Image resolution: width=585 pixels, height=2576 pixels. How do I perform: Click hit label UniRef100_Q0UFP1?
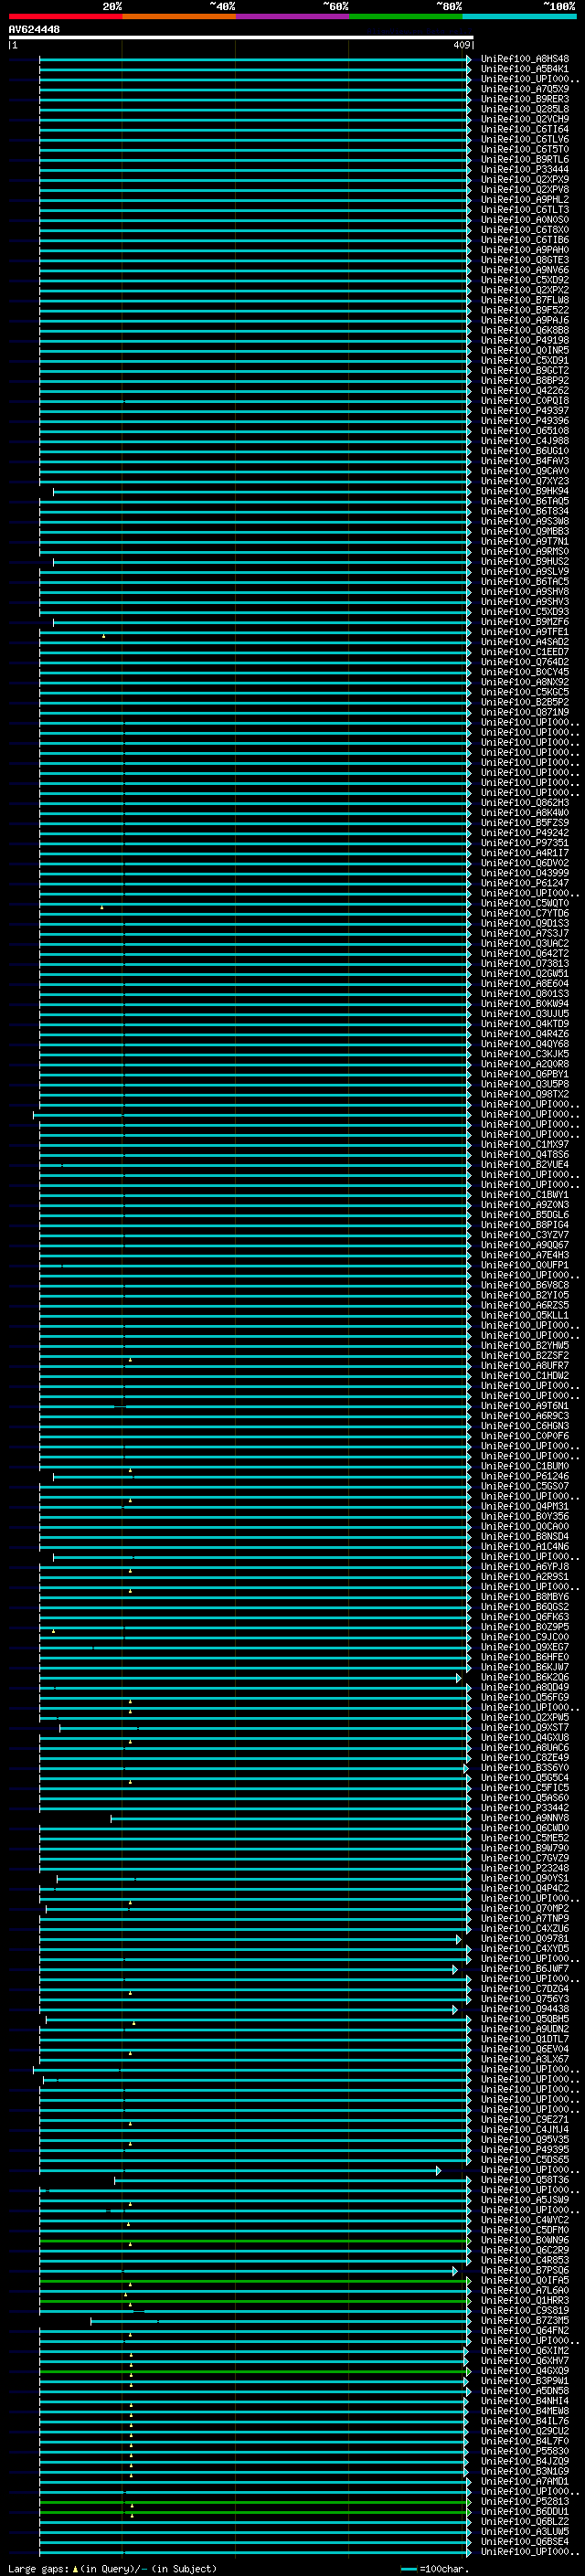click(x=525, y=1265)
